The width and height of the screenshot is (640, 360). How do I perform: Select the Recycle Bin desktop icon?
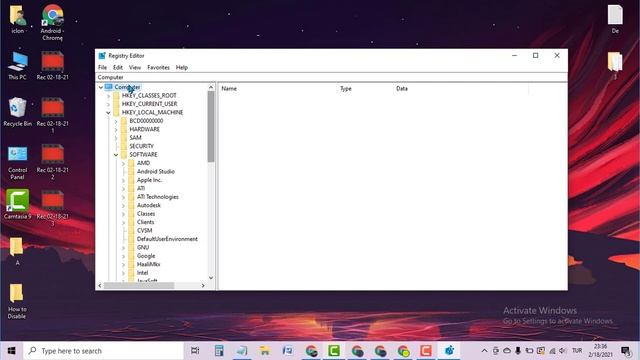click(x=18, y=111)
